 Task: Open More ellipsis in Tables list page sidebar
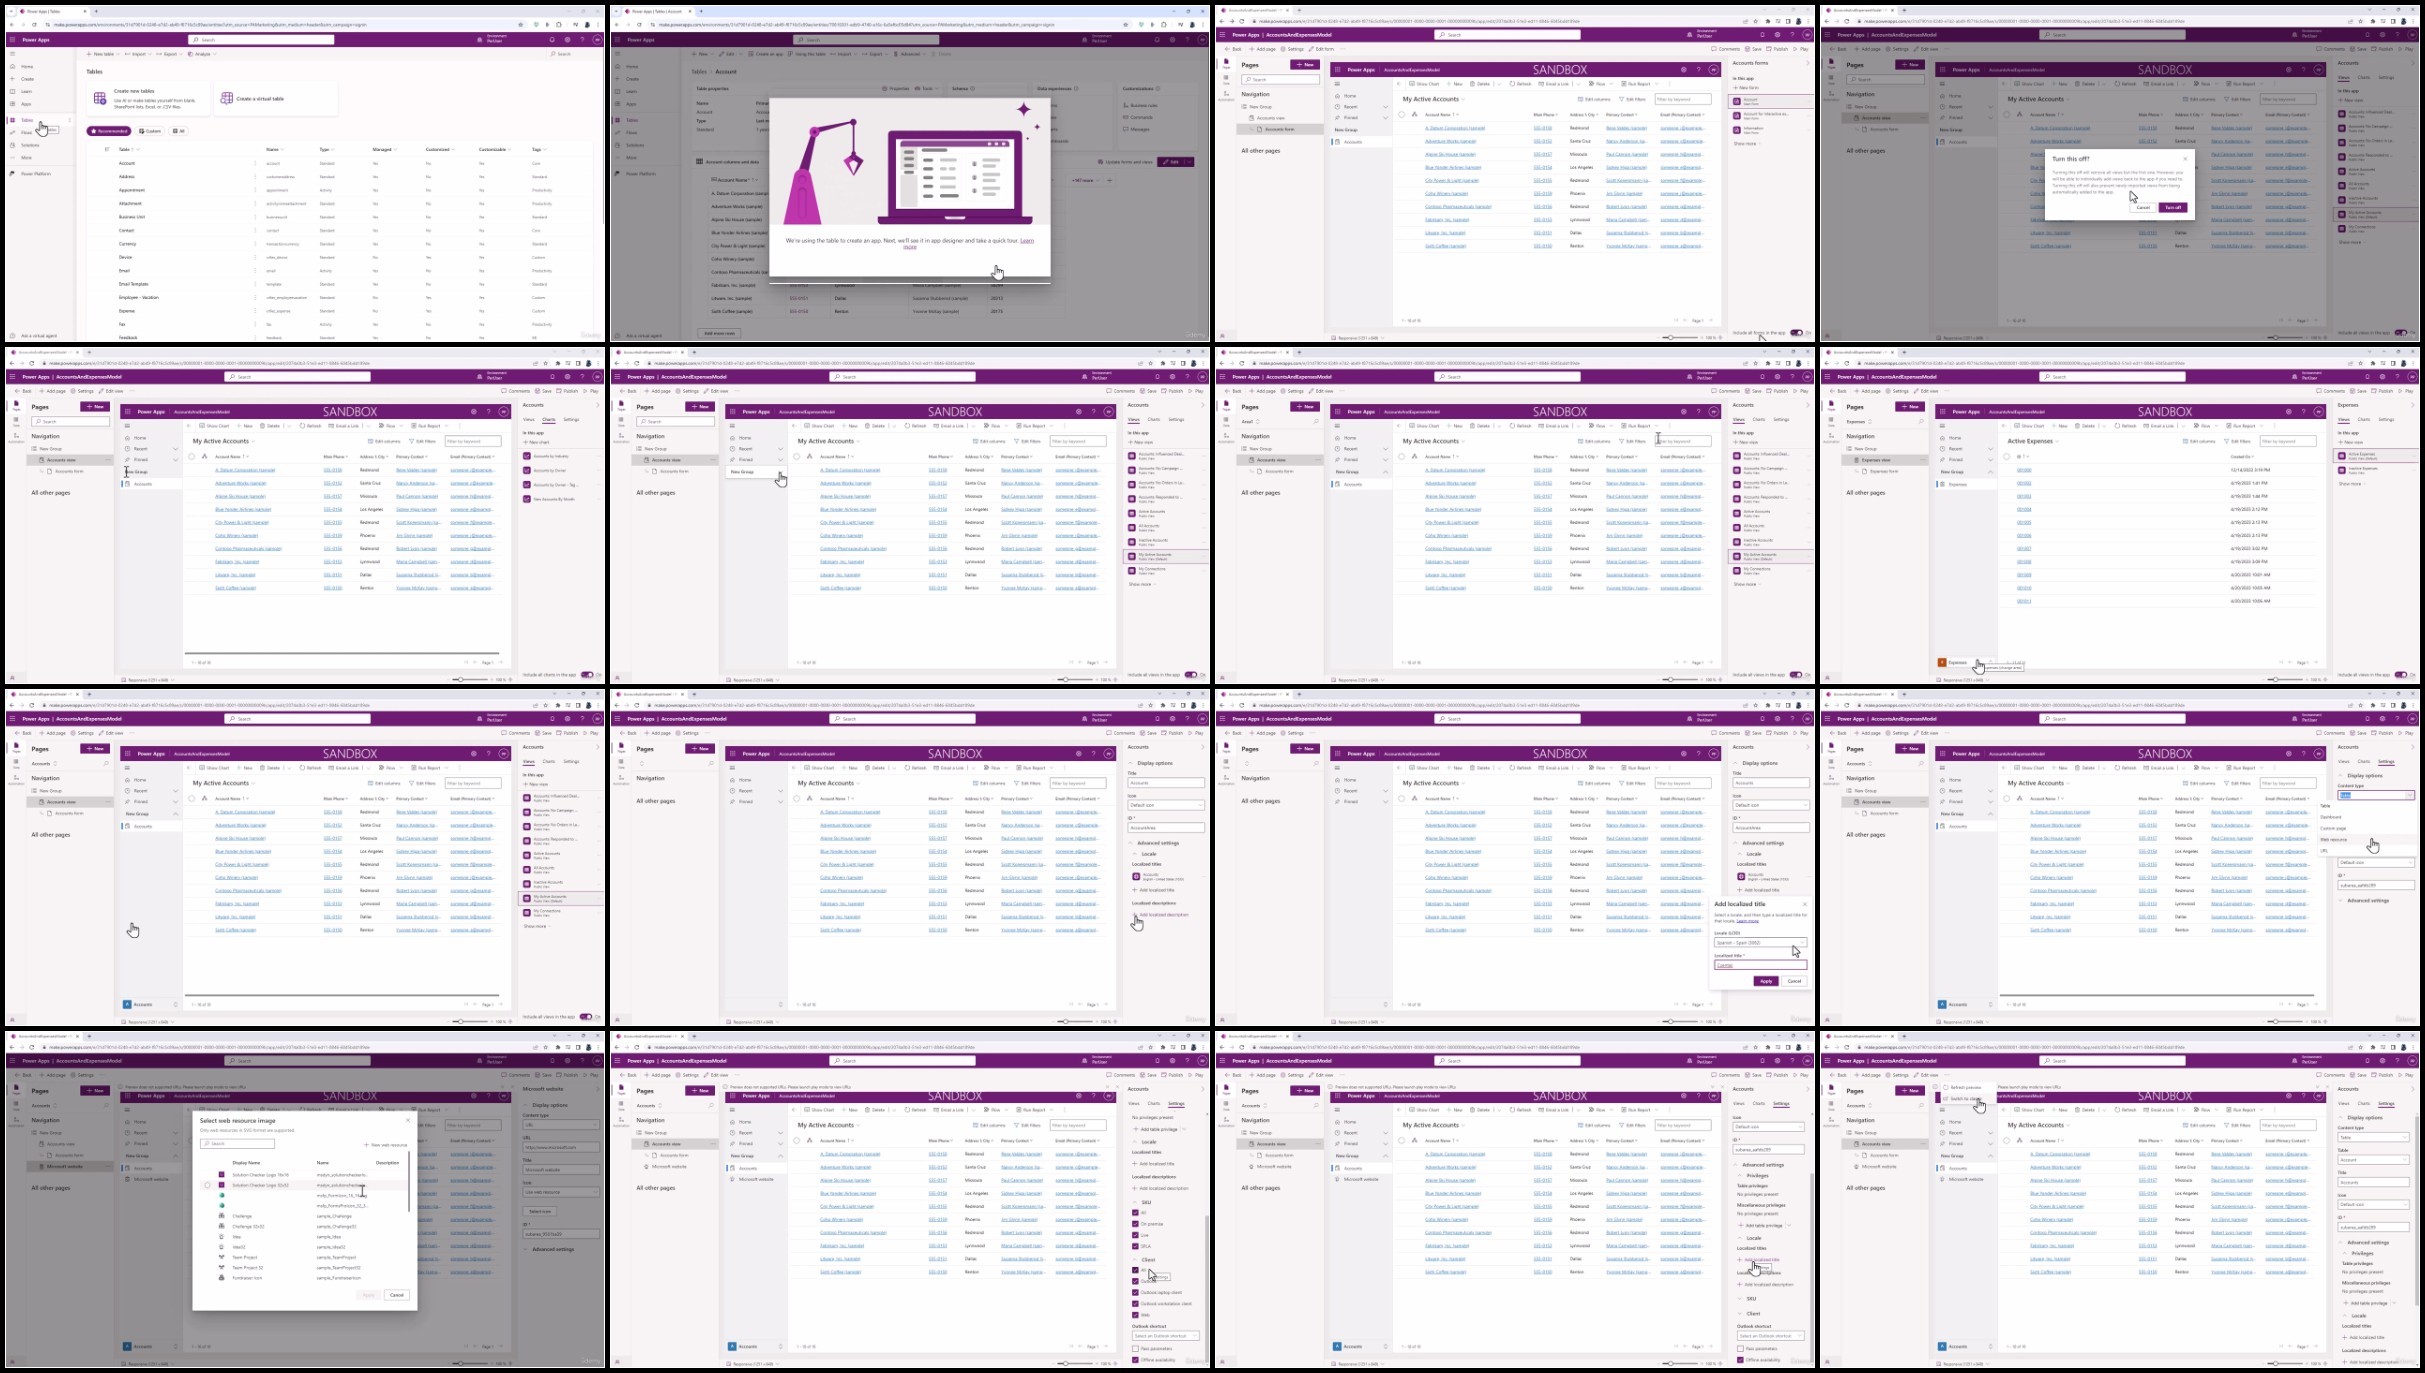pos(13,158)
